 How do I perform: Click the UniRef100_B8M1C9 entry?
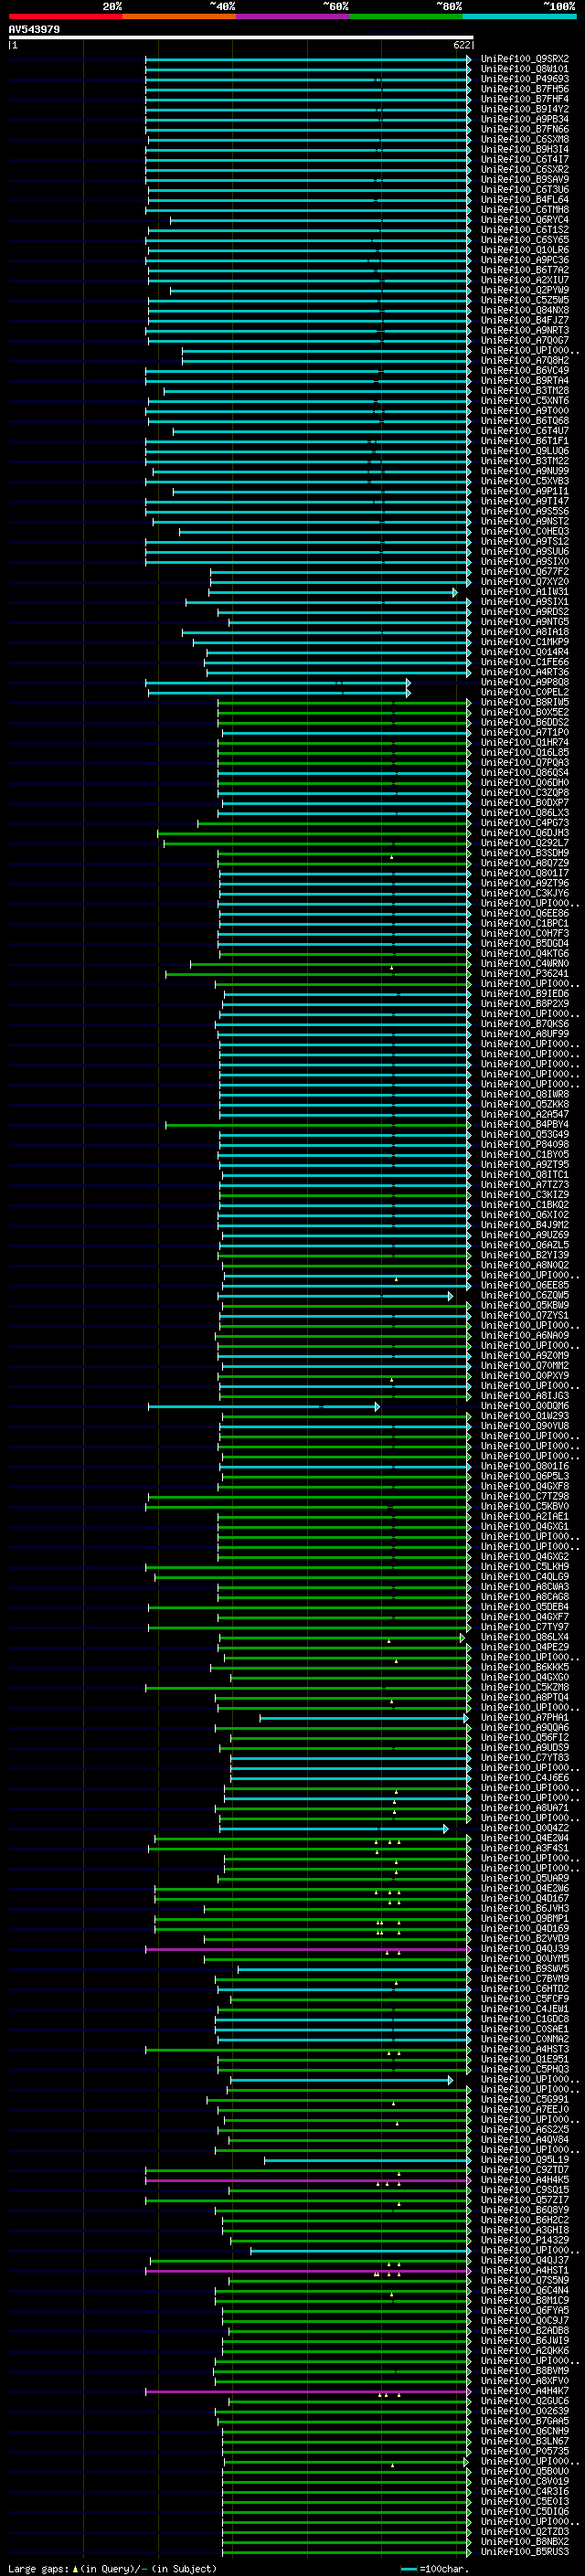coord(525,2300)
